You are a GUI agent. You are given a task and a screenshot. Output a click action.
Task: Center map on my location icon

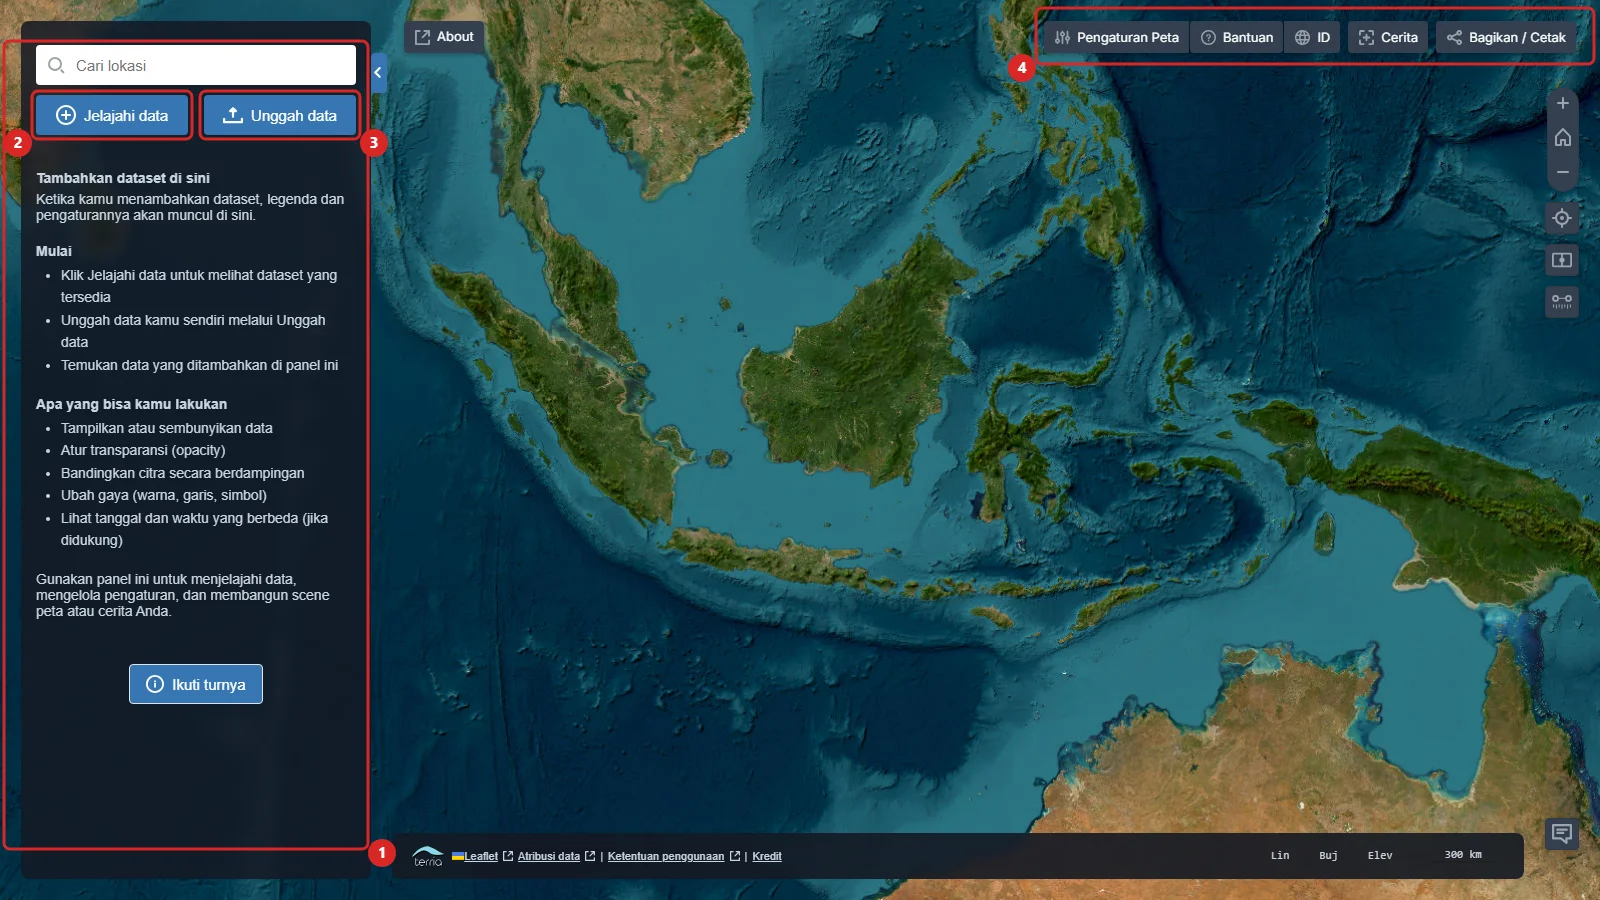1562,218
